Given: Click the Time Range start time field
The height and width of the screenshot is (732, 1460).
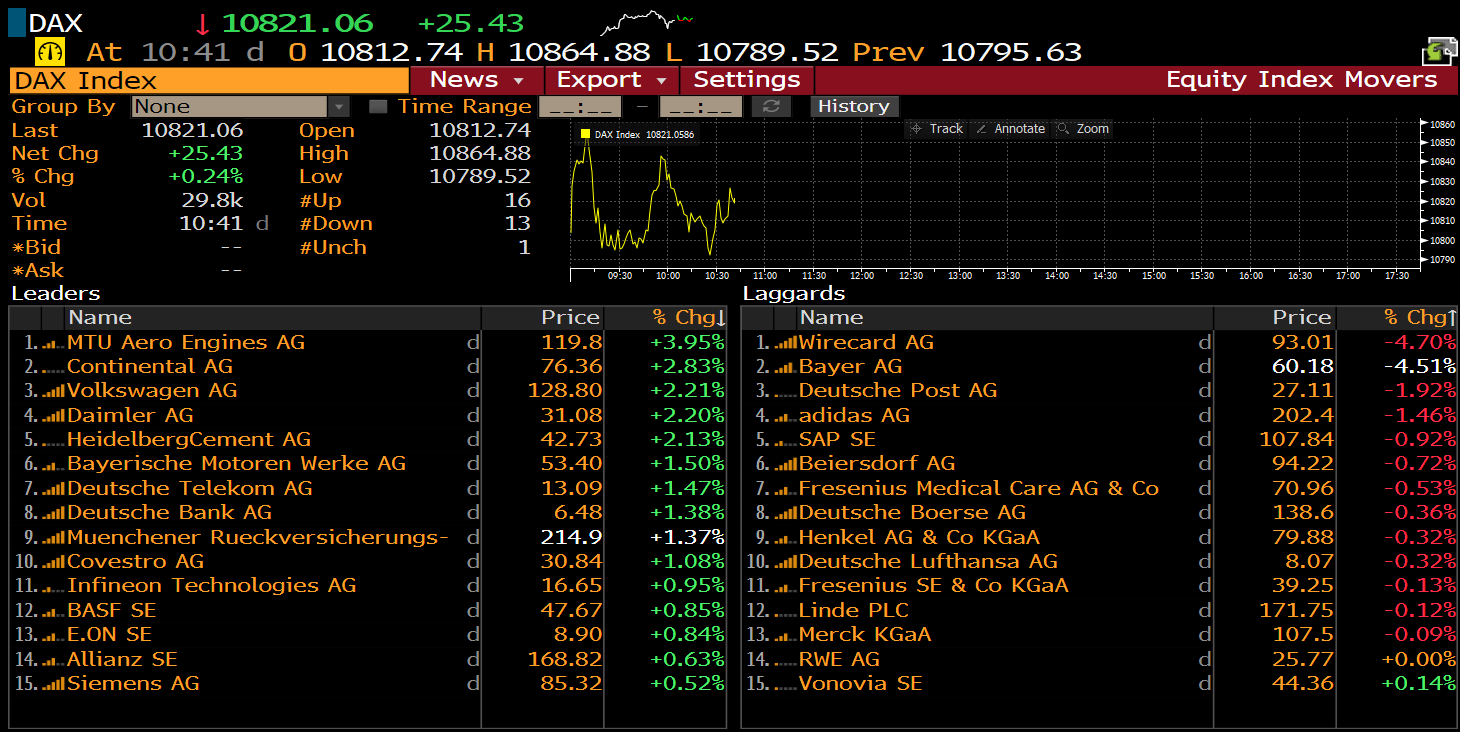Looking at the screenshot, I should point(580,107).
